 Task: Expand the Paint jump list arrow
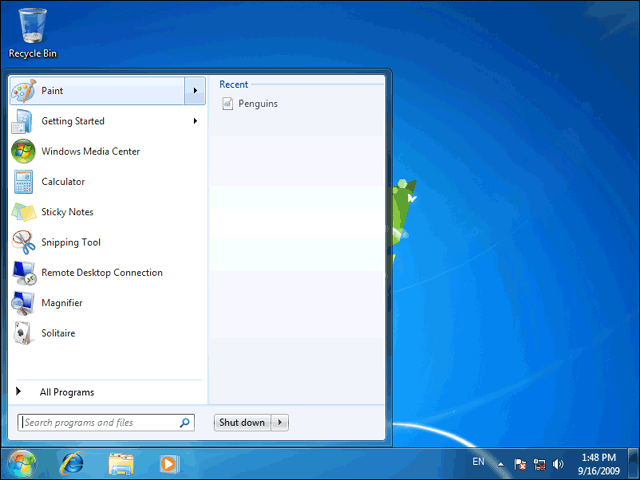coord(195,91)
